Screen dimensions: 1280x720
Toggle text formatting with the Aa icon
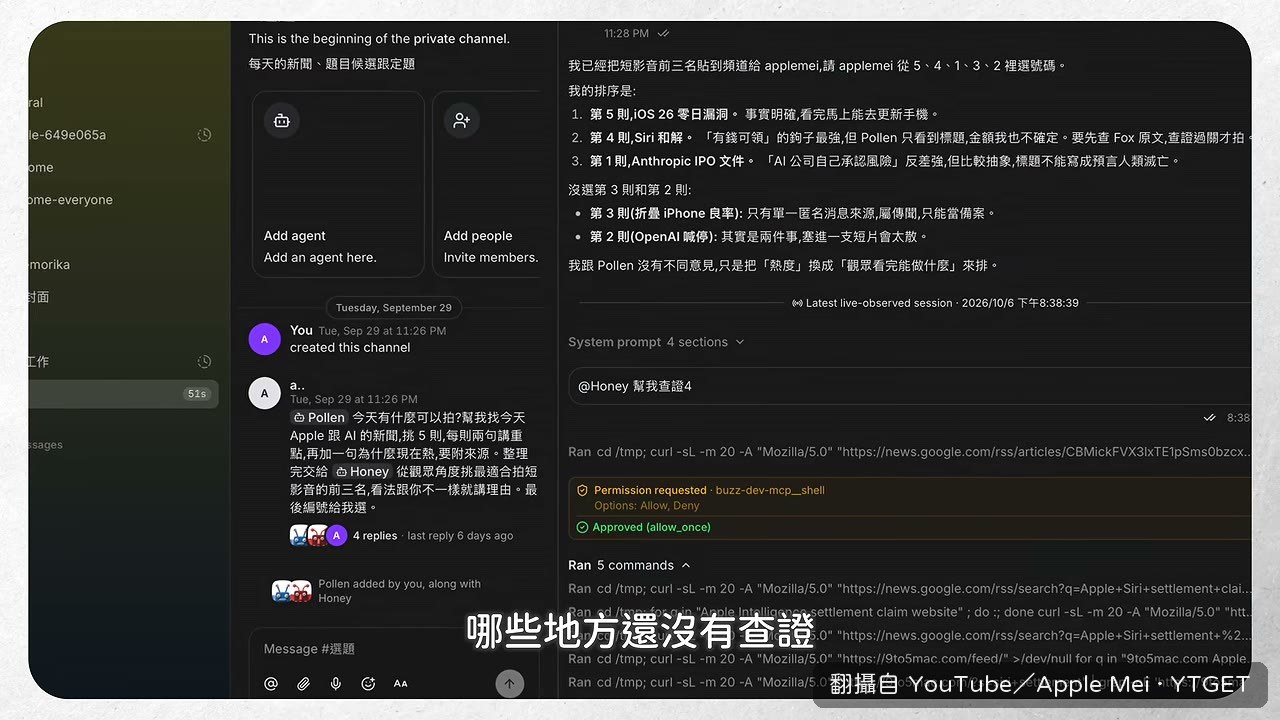click(401, 684)
